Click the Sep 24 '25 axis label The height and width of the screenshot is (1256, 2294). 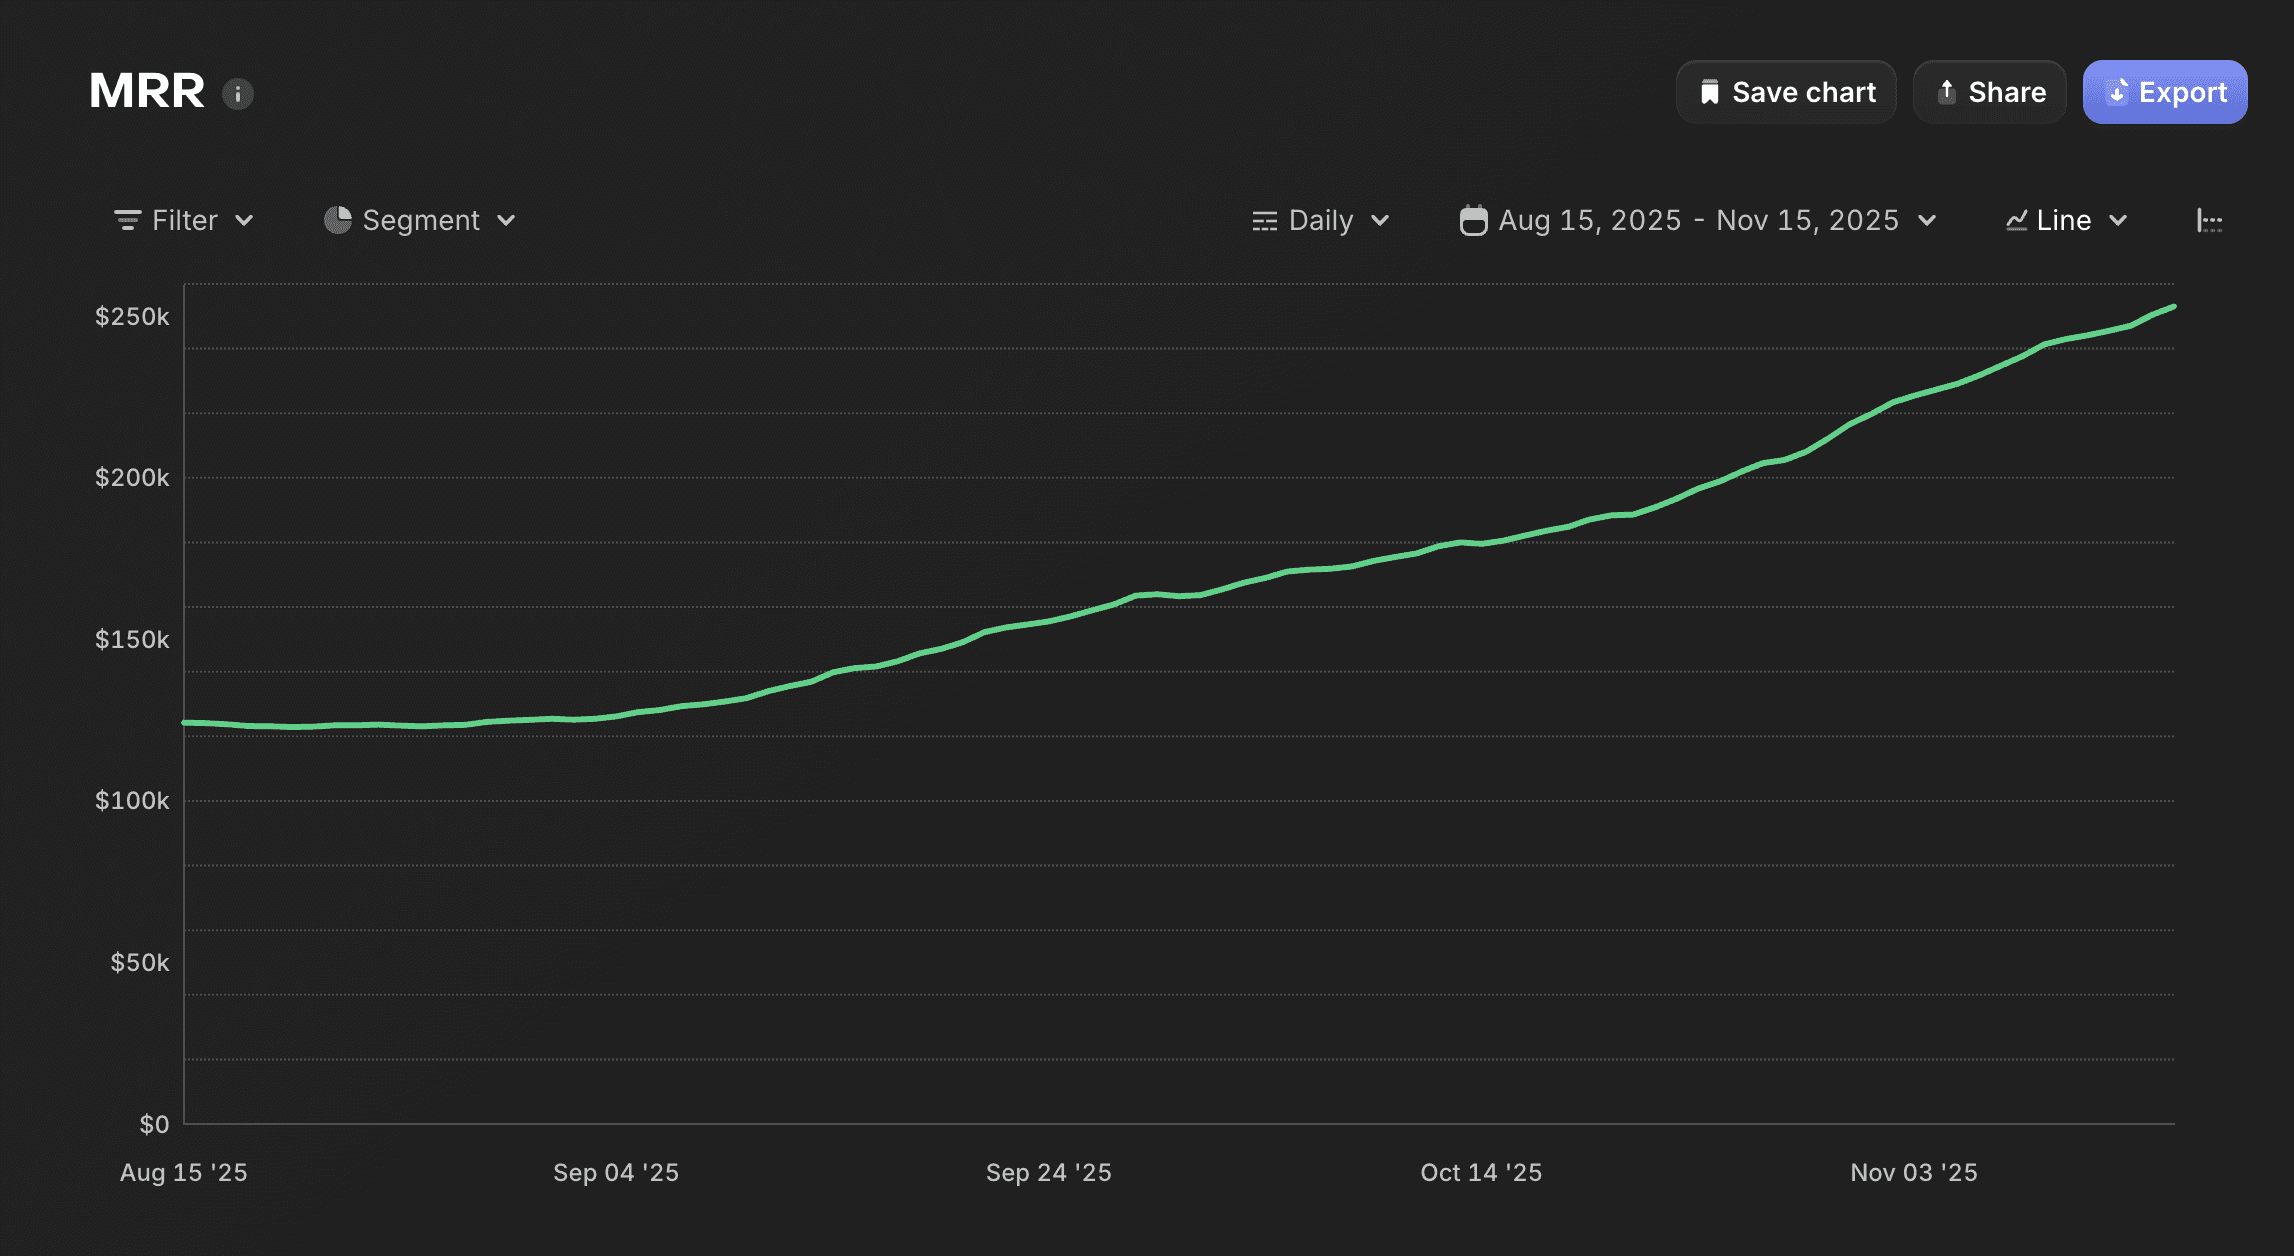point(1048,1172)
